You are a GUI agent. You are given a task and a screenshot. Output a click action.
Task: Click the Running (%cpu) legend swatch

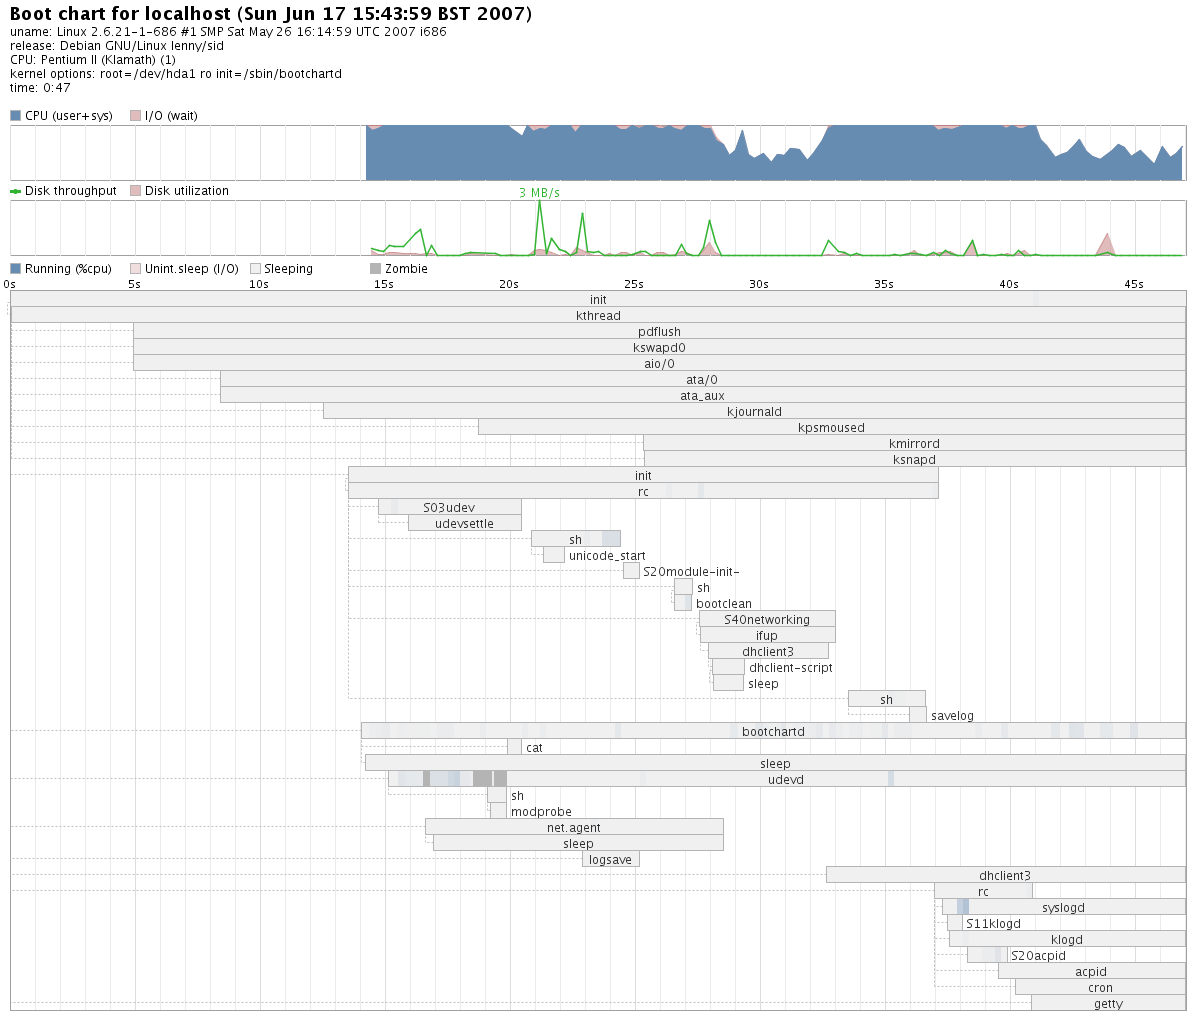tap(15, 269)
